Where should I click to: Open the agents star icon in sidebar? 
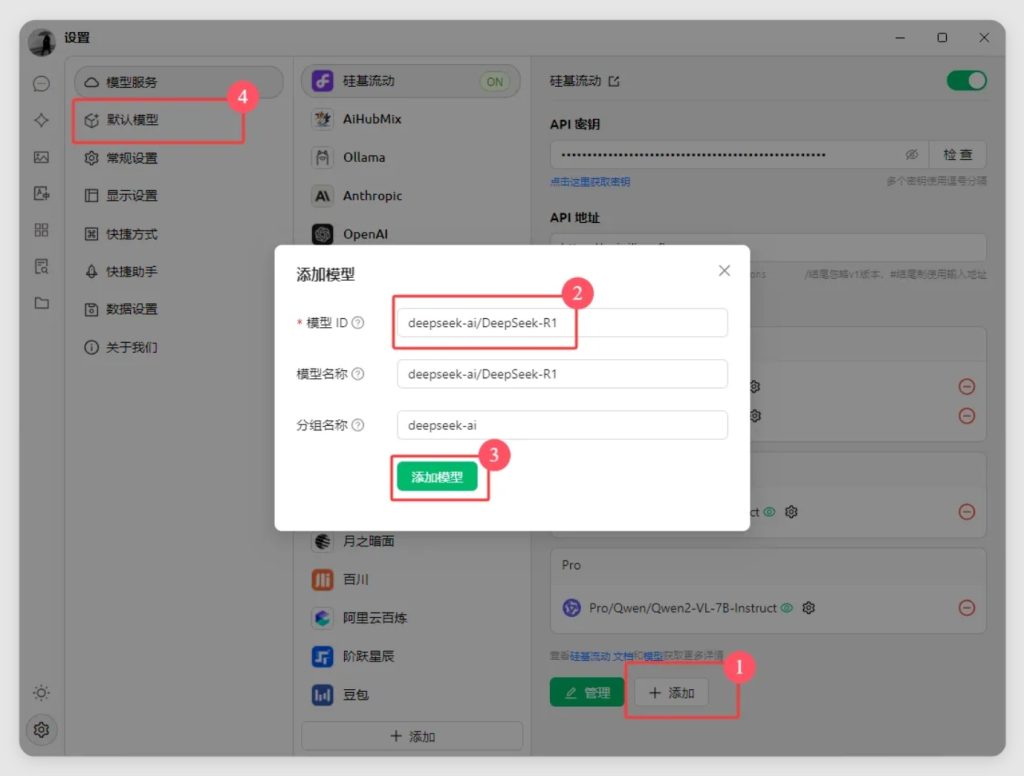coord(41,120)
